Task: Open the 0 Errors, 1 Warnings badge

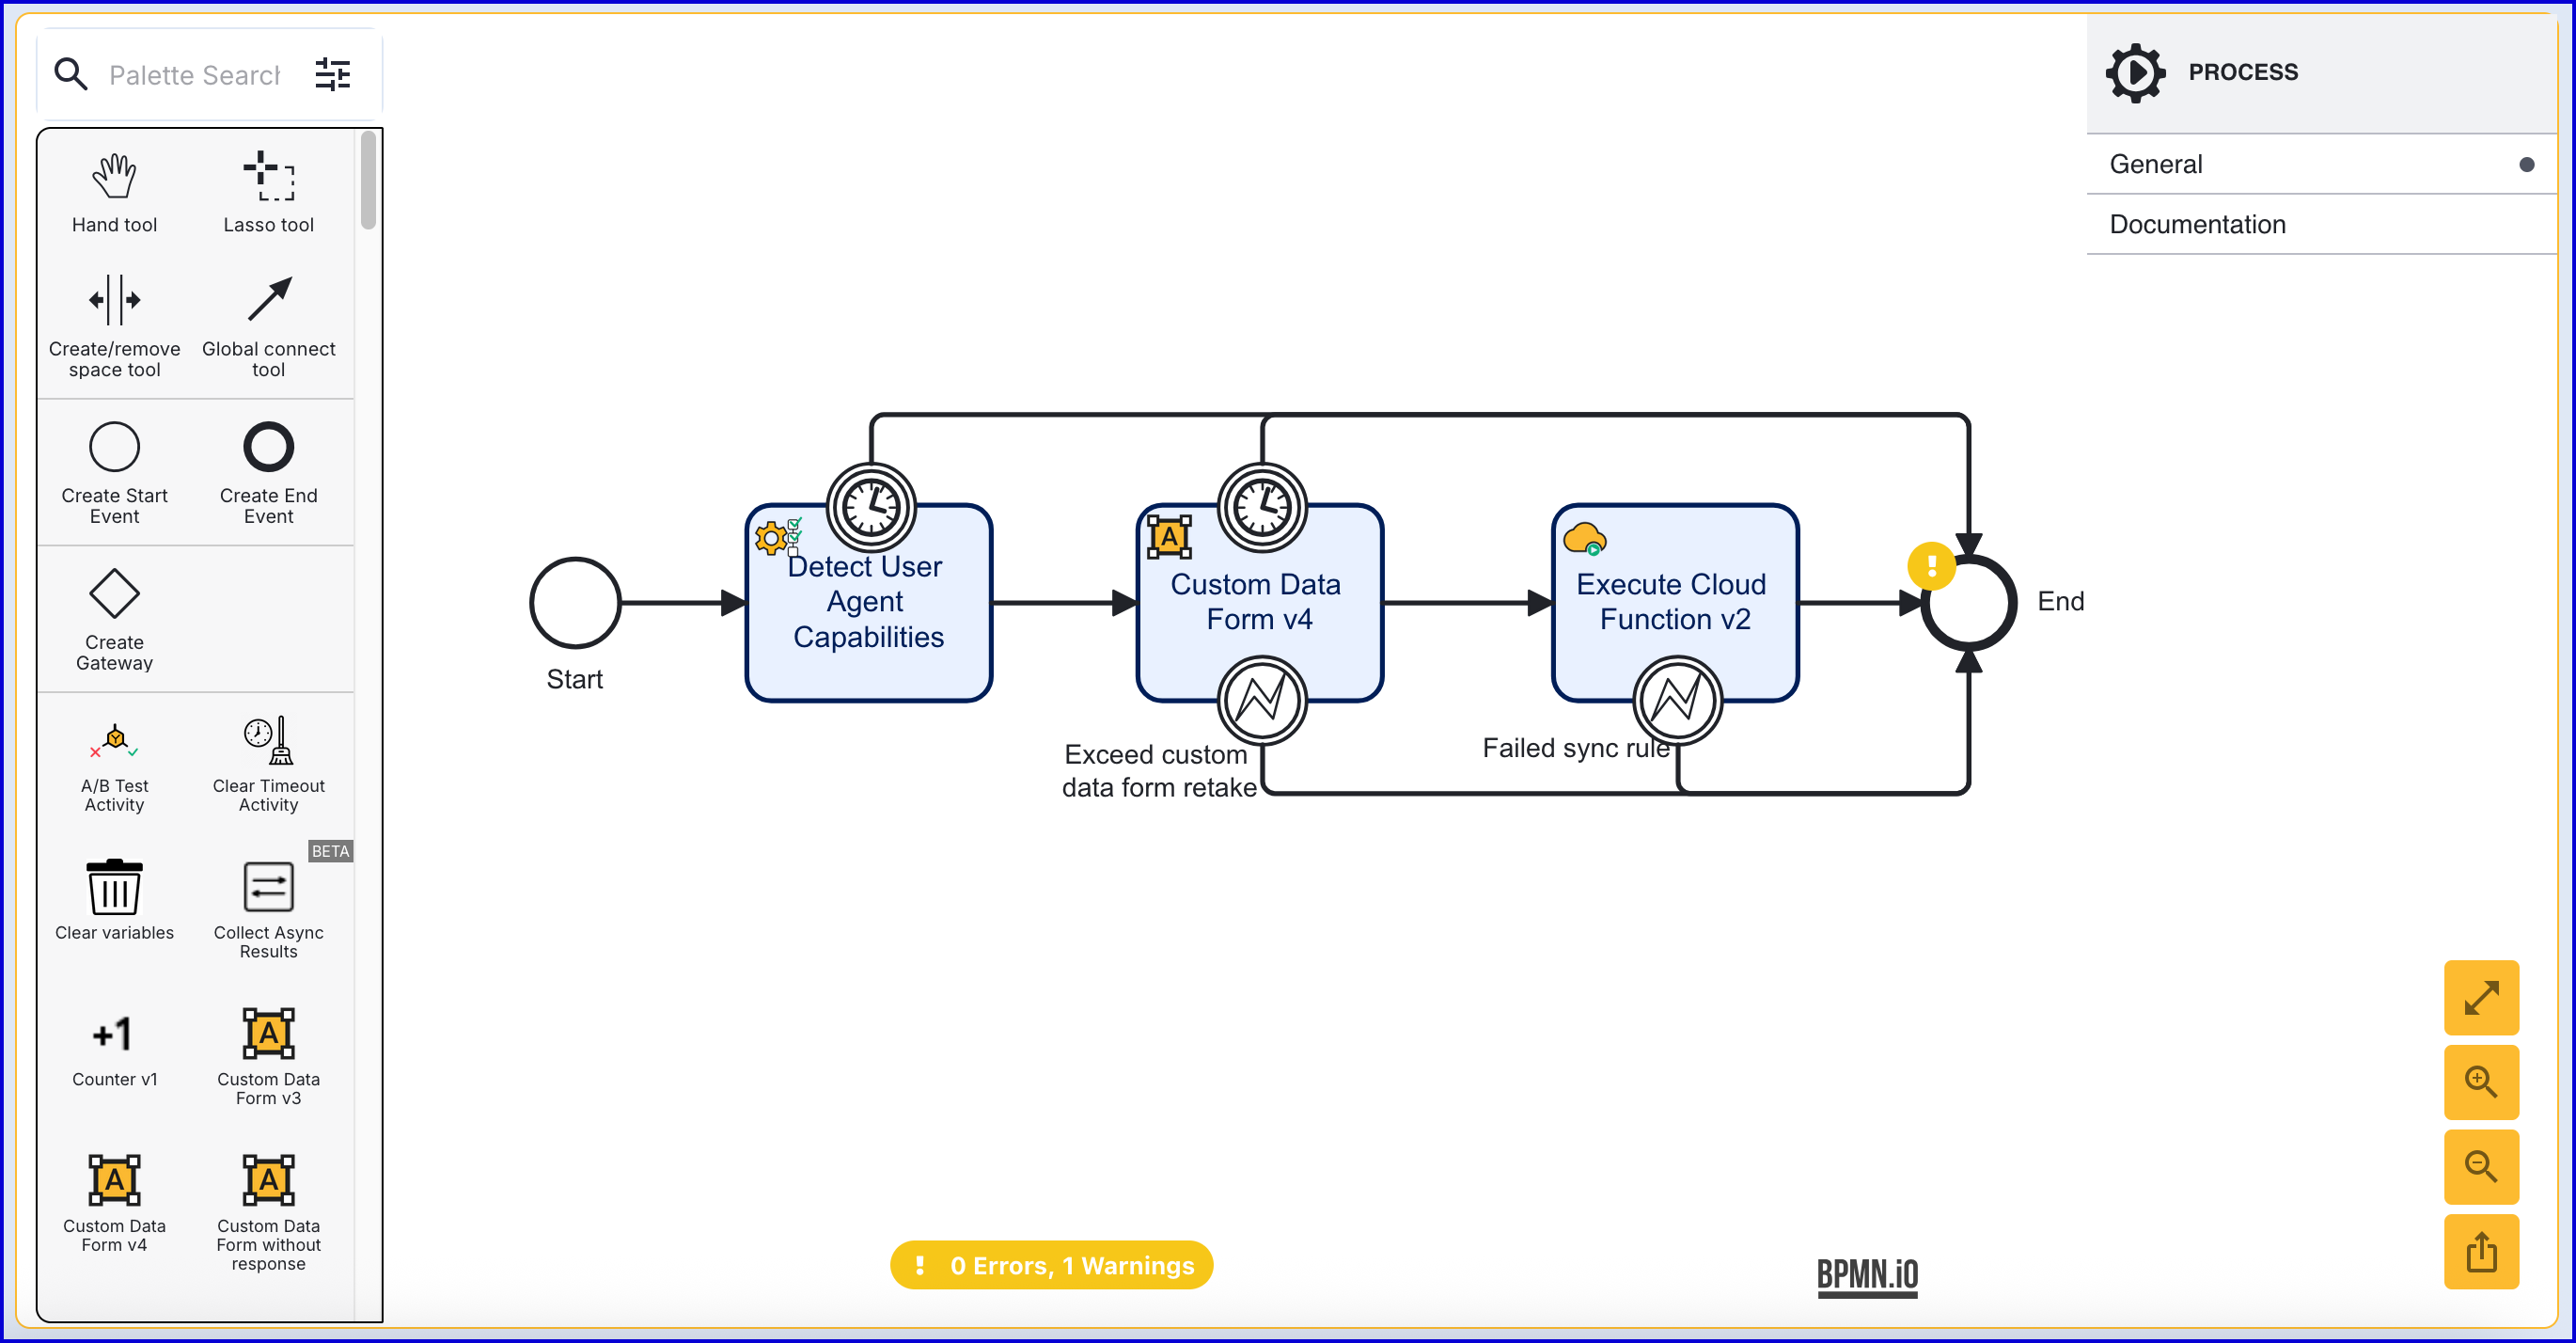Action: pyautogui.click(x=1051, y=1265)
